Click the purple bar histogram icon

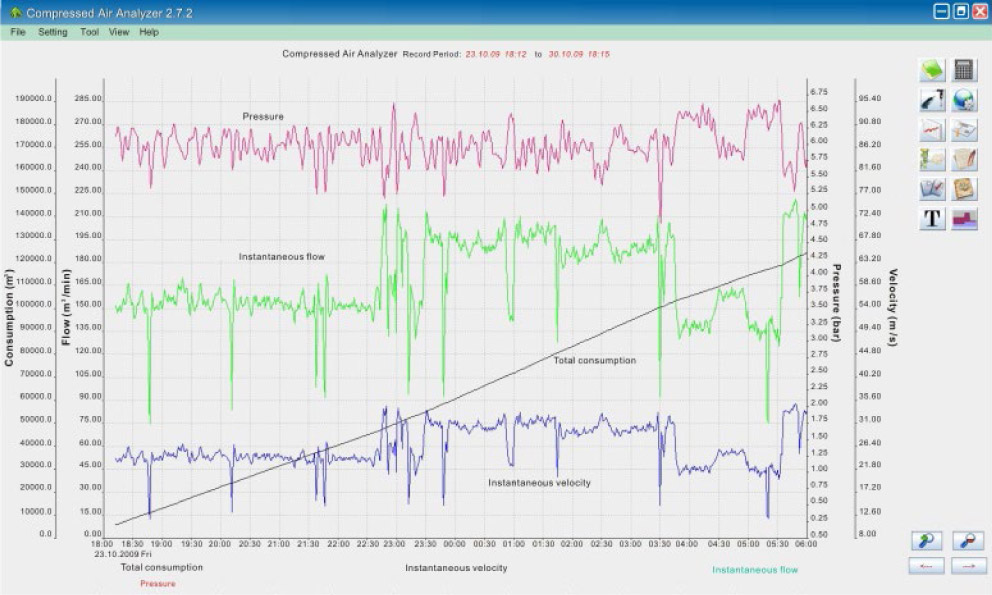[x=965, y=219]
